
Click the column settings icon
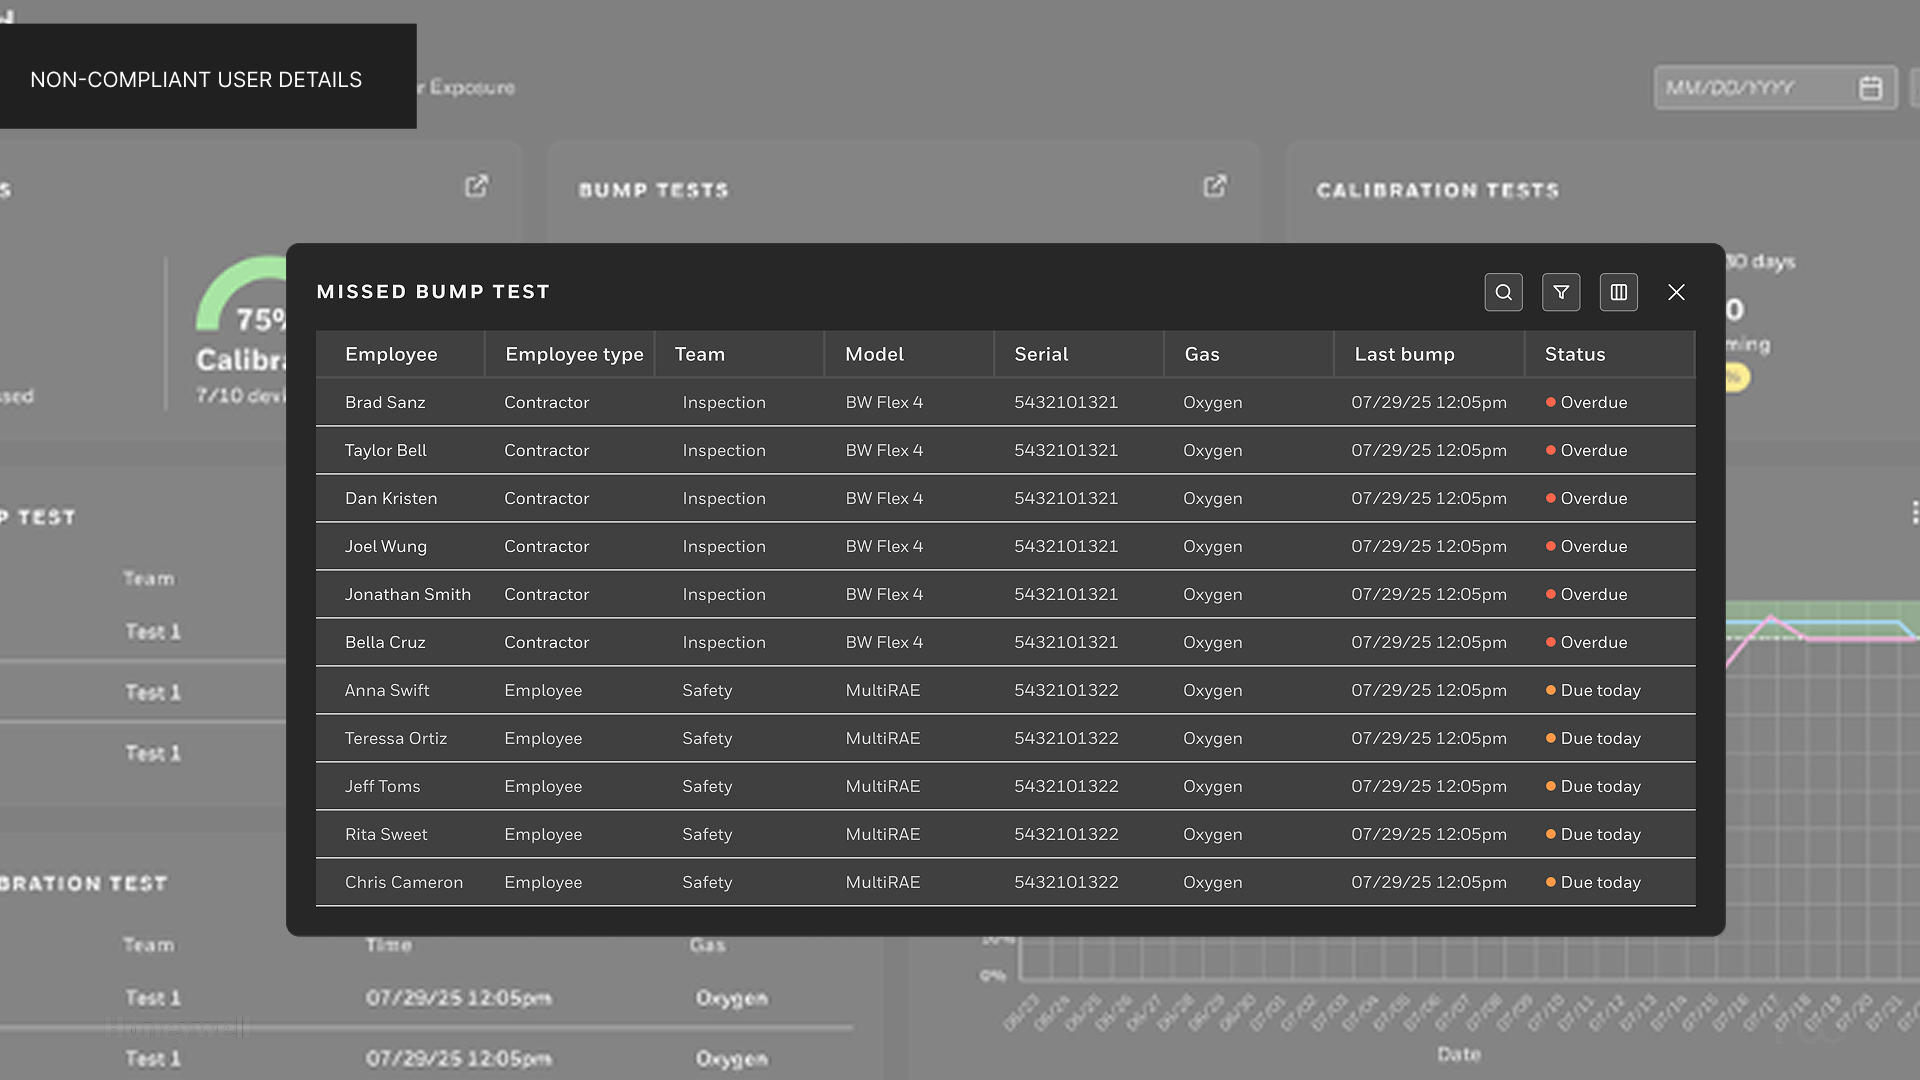click(x=1618, y=292)
